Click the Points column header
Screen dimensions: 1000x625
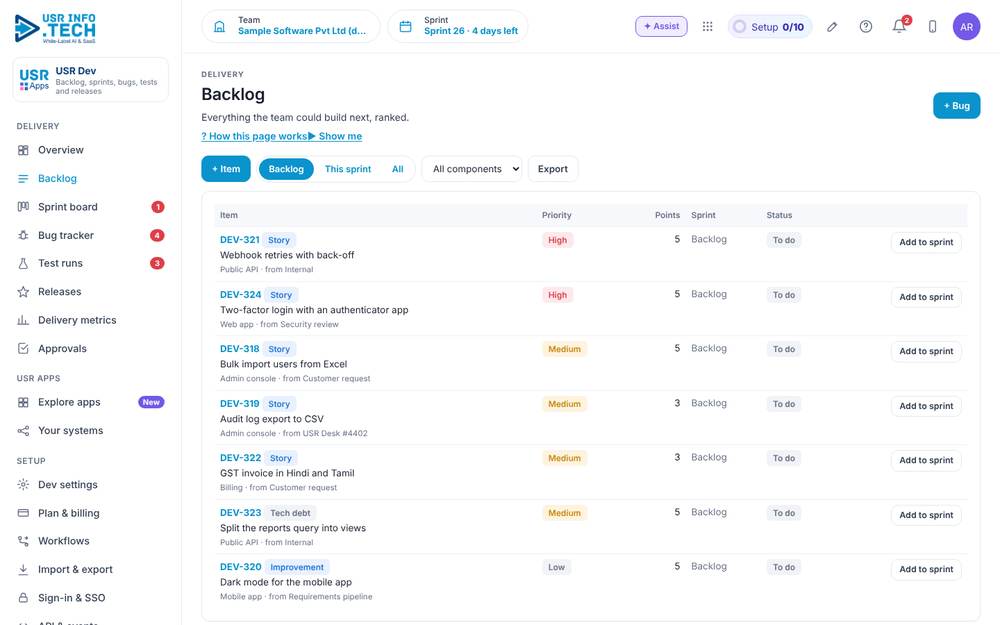coord(667,216)
